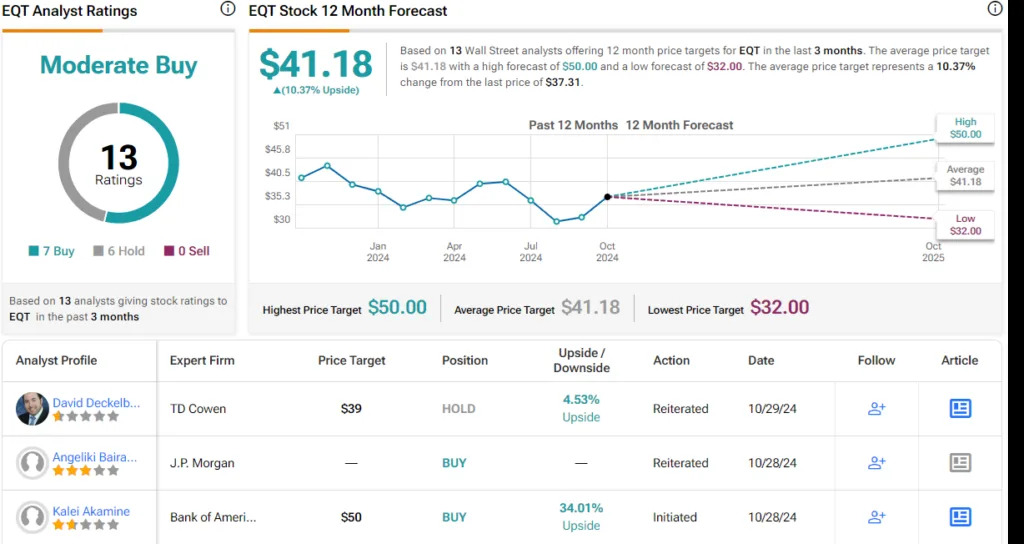The image size is (1024, 544).
Task: Open Kalei Akamine's profile link
Action: [91, 511]
